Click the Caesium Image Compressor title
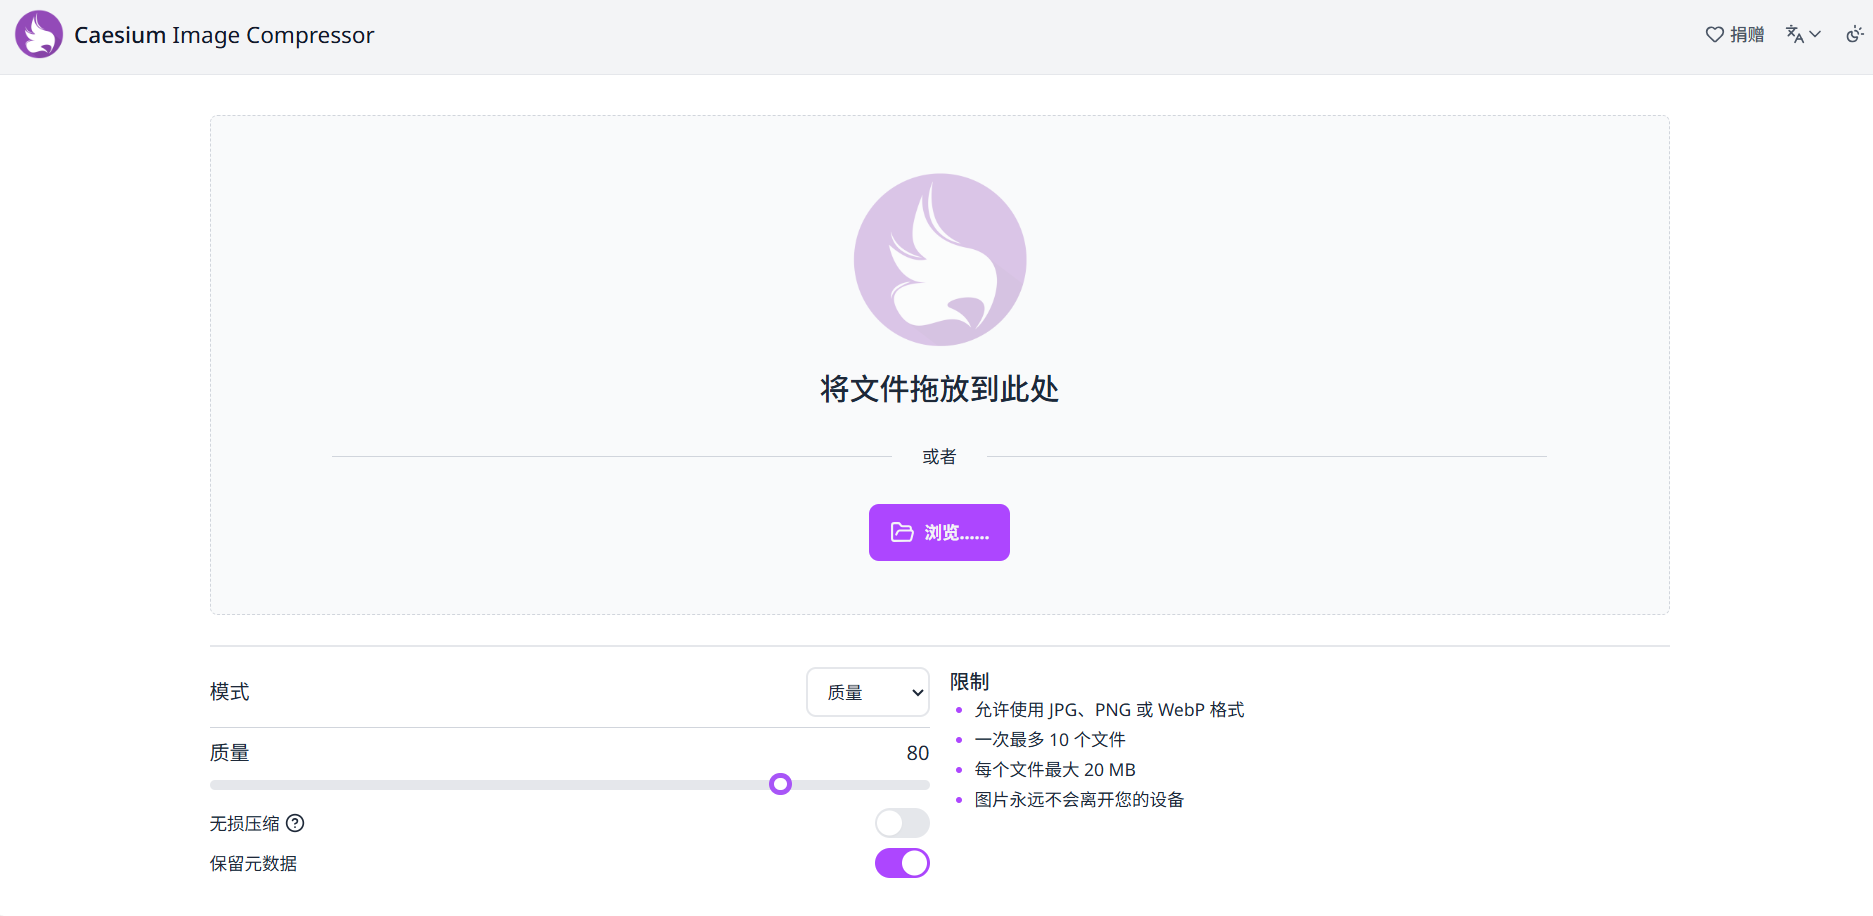 [224, 35]
